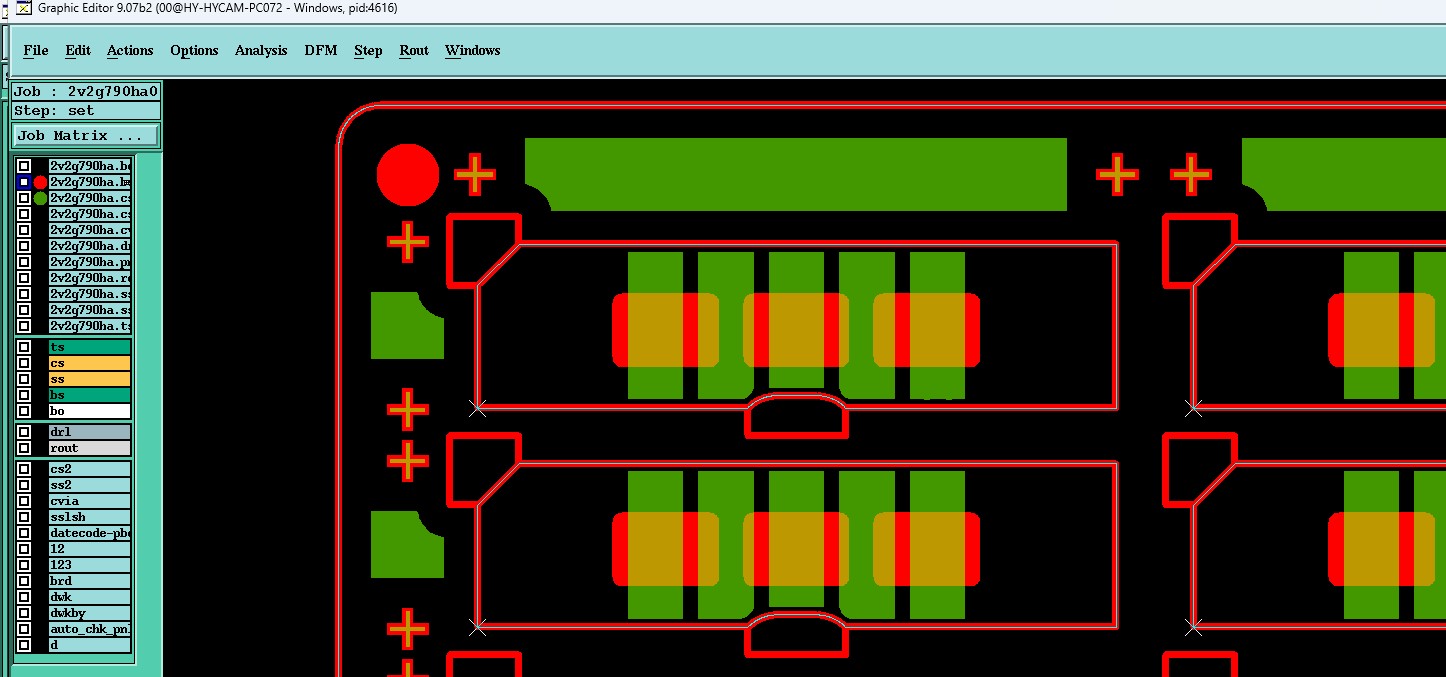
Task: Click the large red circle on the canvas
Action: pyautogui.click(x=407, y=175)
